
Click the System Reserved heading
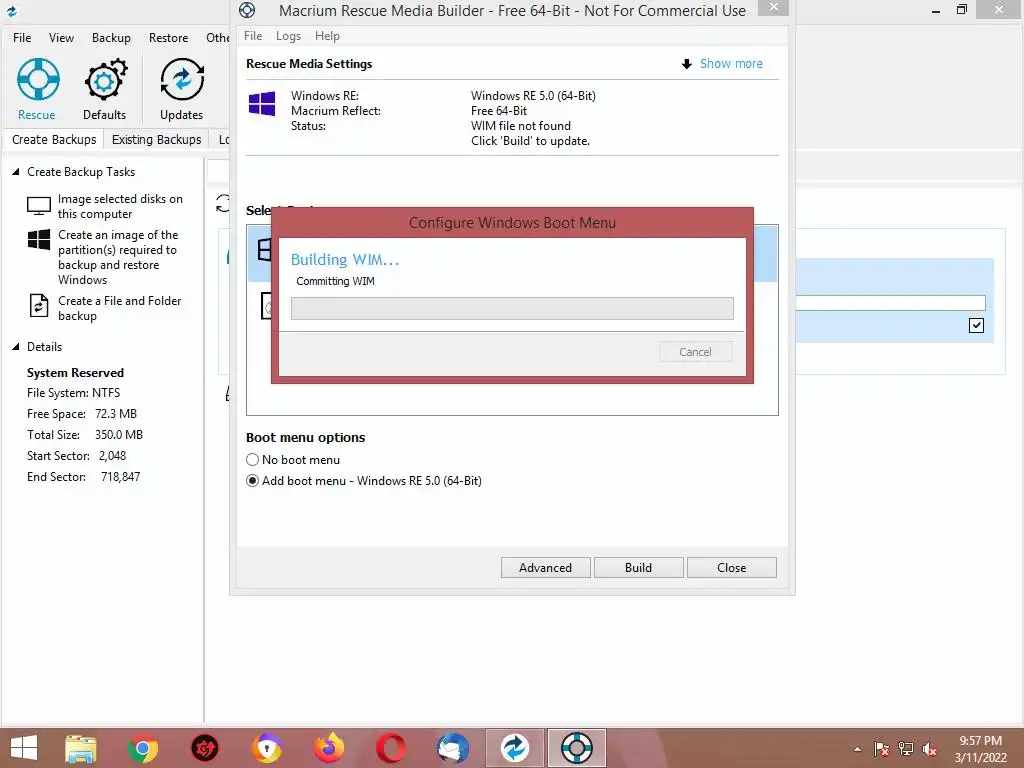75,373
